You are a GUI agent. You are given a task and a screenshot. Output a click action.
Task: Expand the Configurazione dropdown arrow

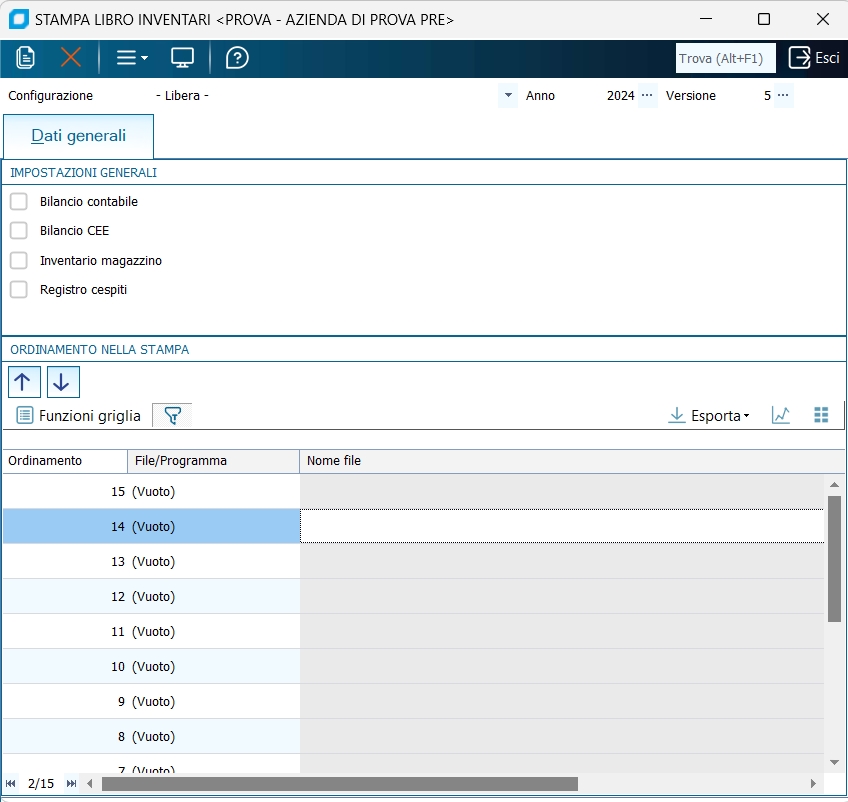point(508,96)
